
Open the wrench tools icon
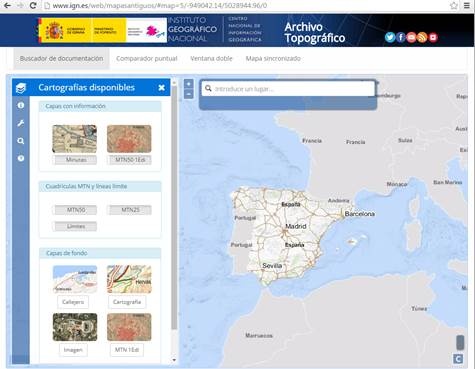pyautogui.click(x=21, y=123)
